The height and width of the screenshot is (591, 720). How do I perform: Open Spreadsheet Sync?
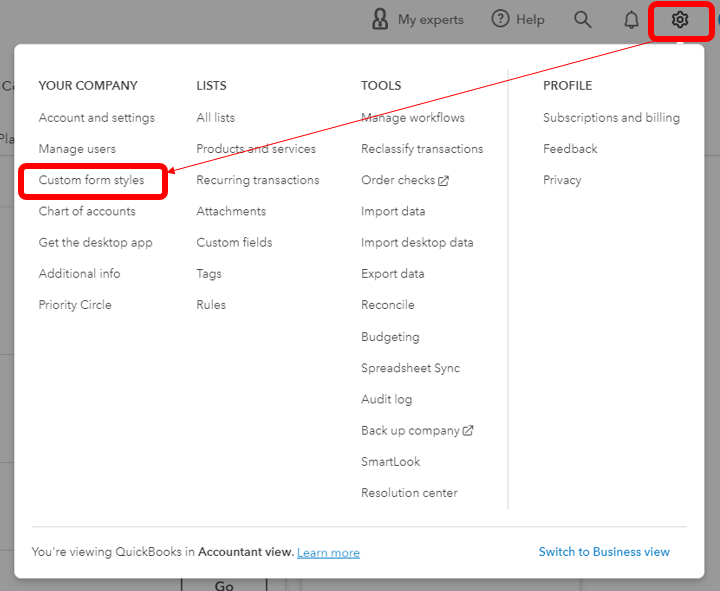[411, 368]
